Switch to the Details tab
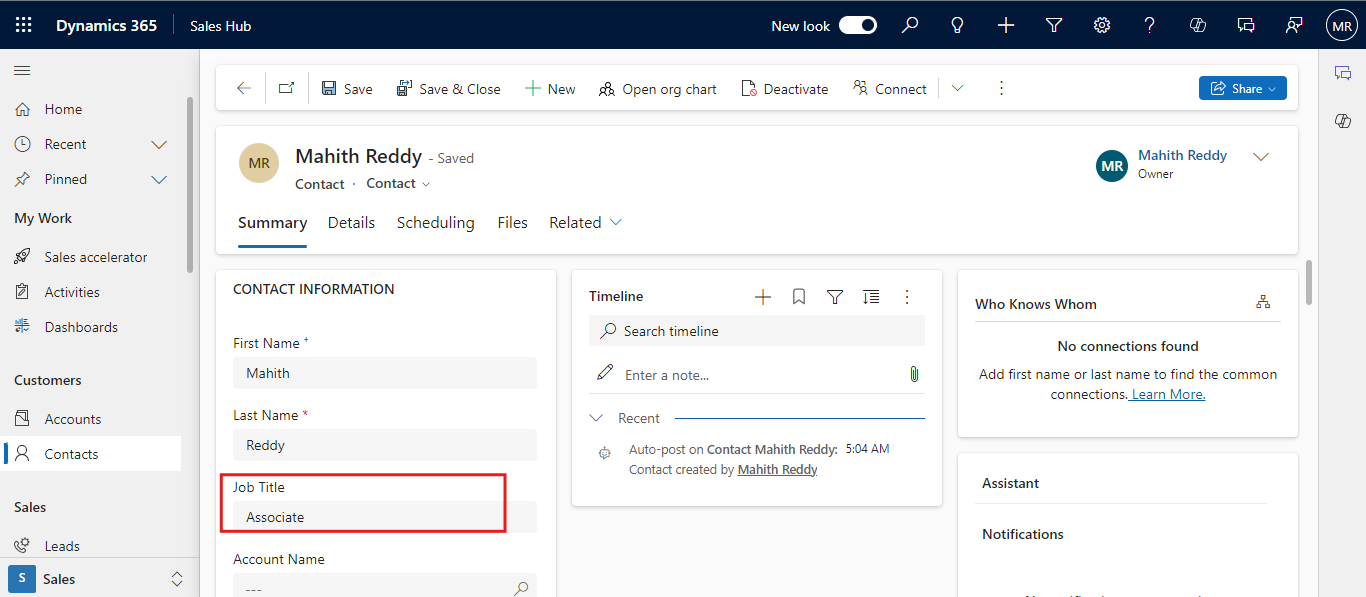Image resolution: width=1366 pixels, height=597 pixels. point(351,223)
